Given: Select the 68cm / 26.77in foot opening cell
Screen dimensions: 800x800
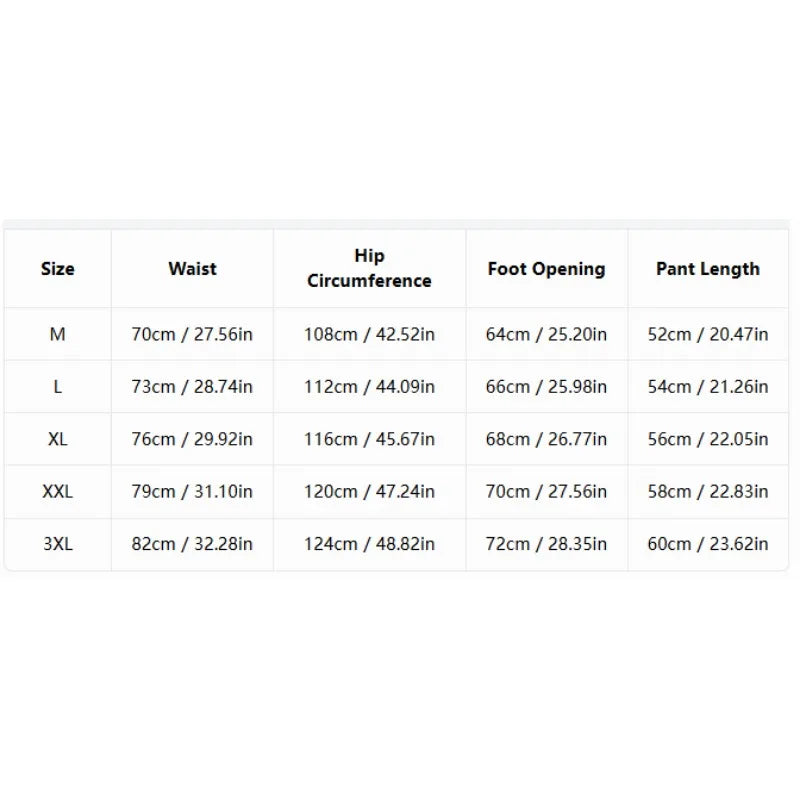Looking at the screenshot, I should click(546, 439).
